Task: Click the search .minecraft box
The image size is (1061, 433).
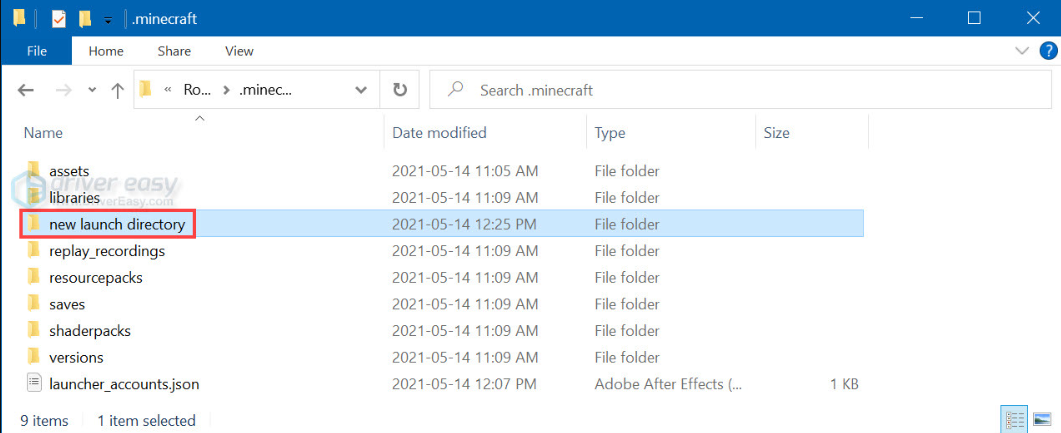Action: tap(740, 90)
